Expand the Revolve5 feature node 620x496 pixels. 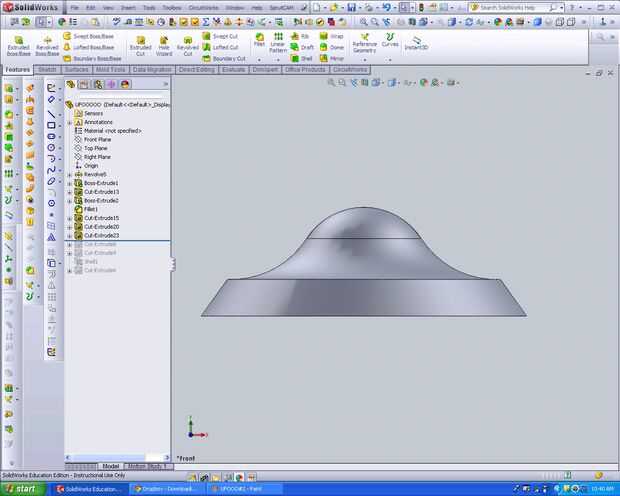pyautogui.click(x=70, y=175)
